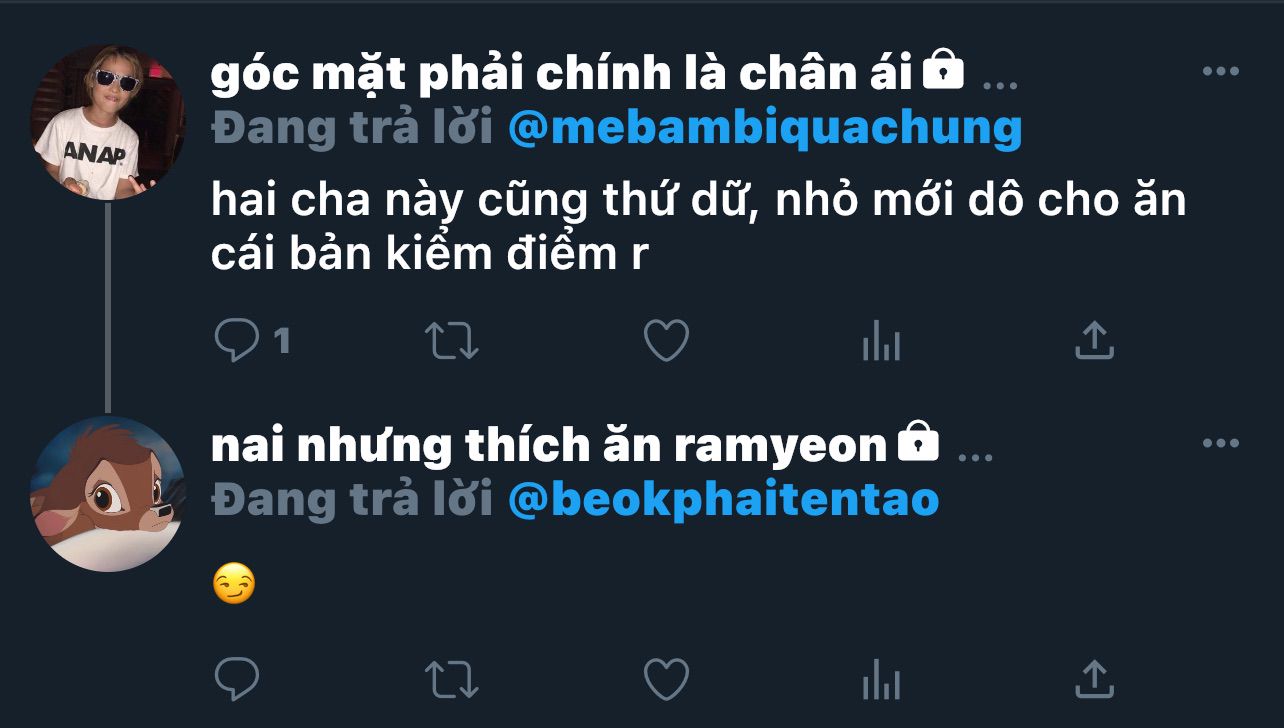Open the tweet text about hai cha này

tap(699, 228)
